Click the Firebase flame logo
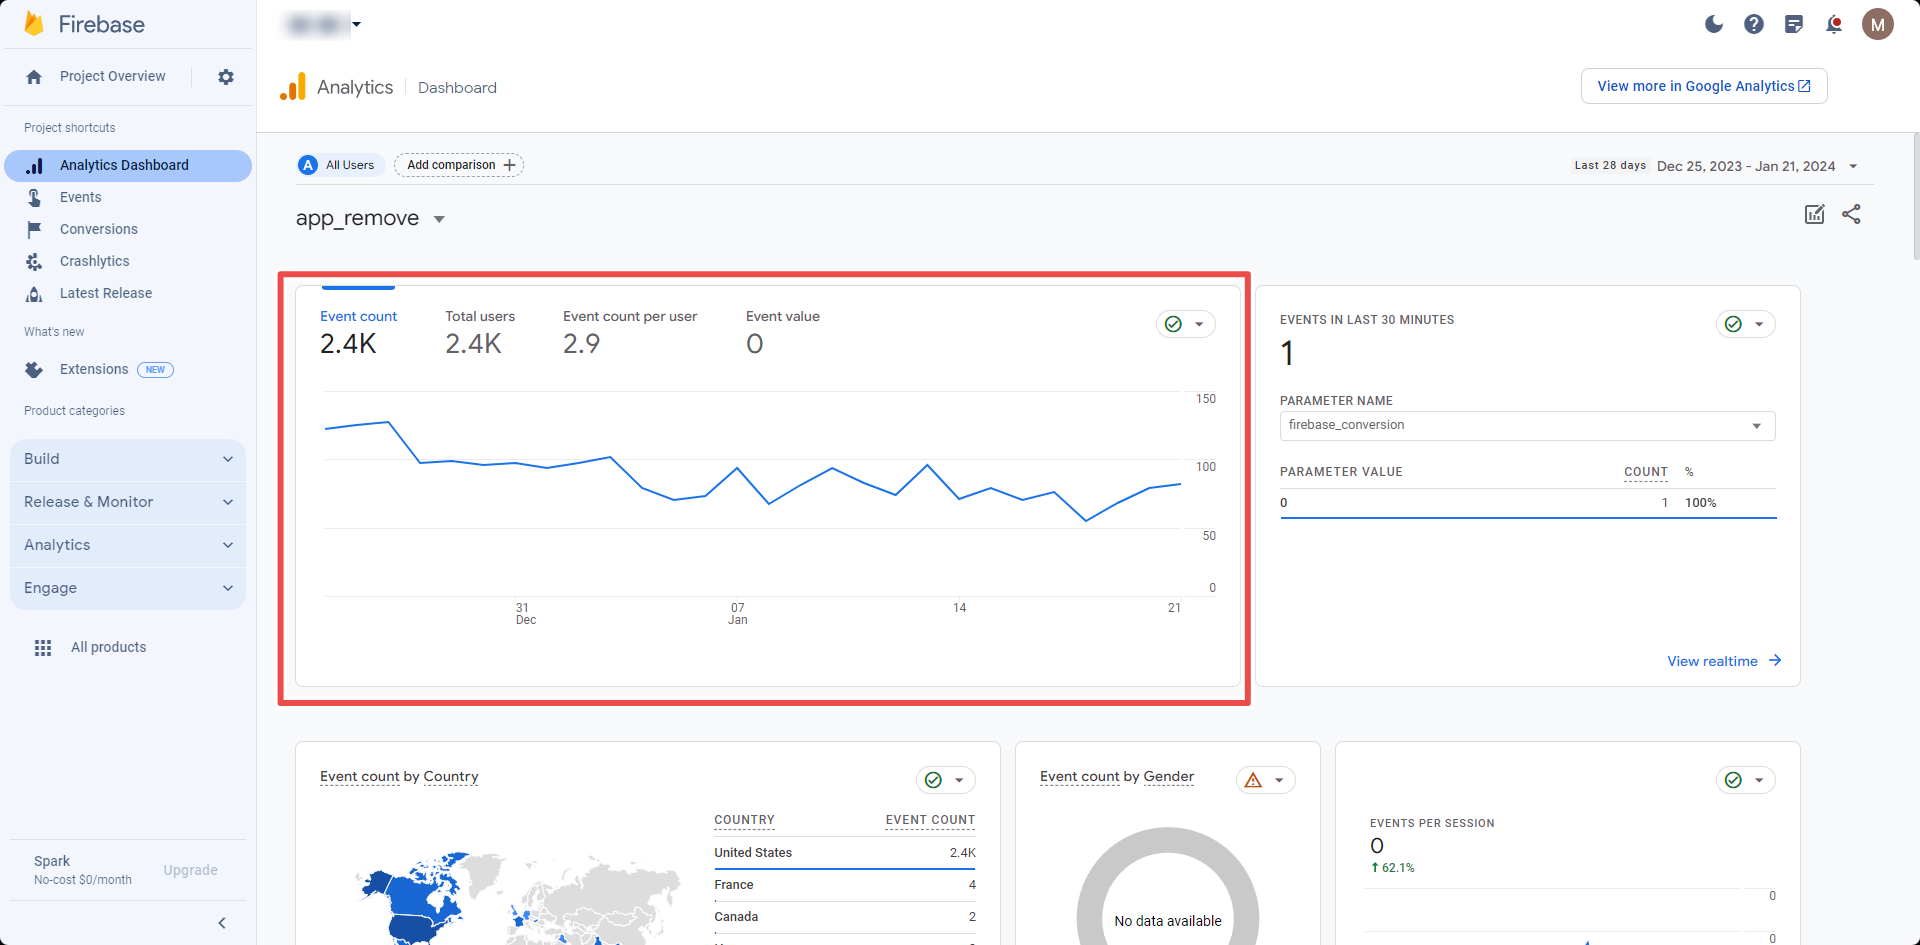Screen dimensions: 1920x945 pos(34,24)
